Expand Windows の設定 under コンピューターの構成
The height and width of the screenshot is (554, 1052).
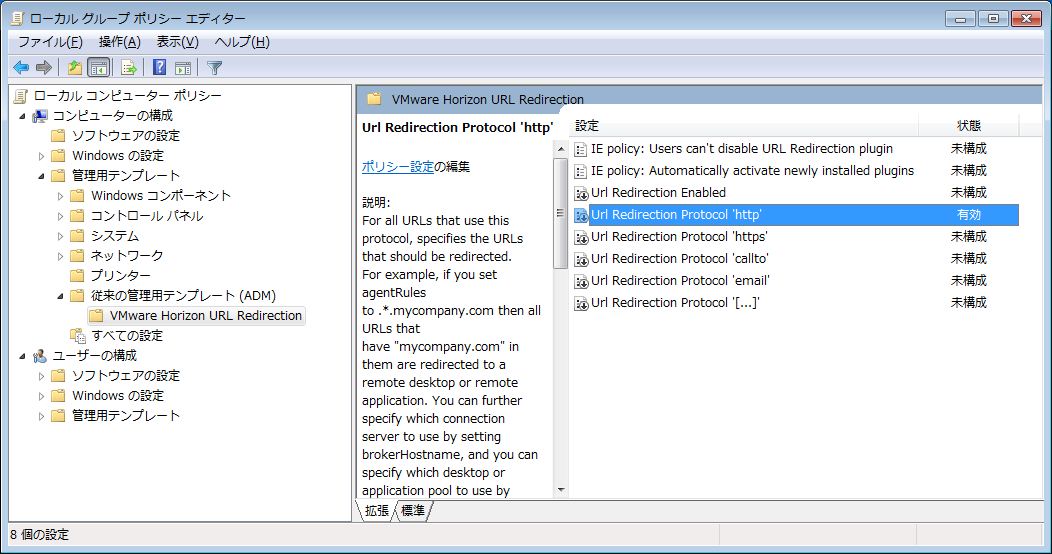coord(42,156)
